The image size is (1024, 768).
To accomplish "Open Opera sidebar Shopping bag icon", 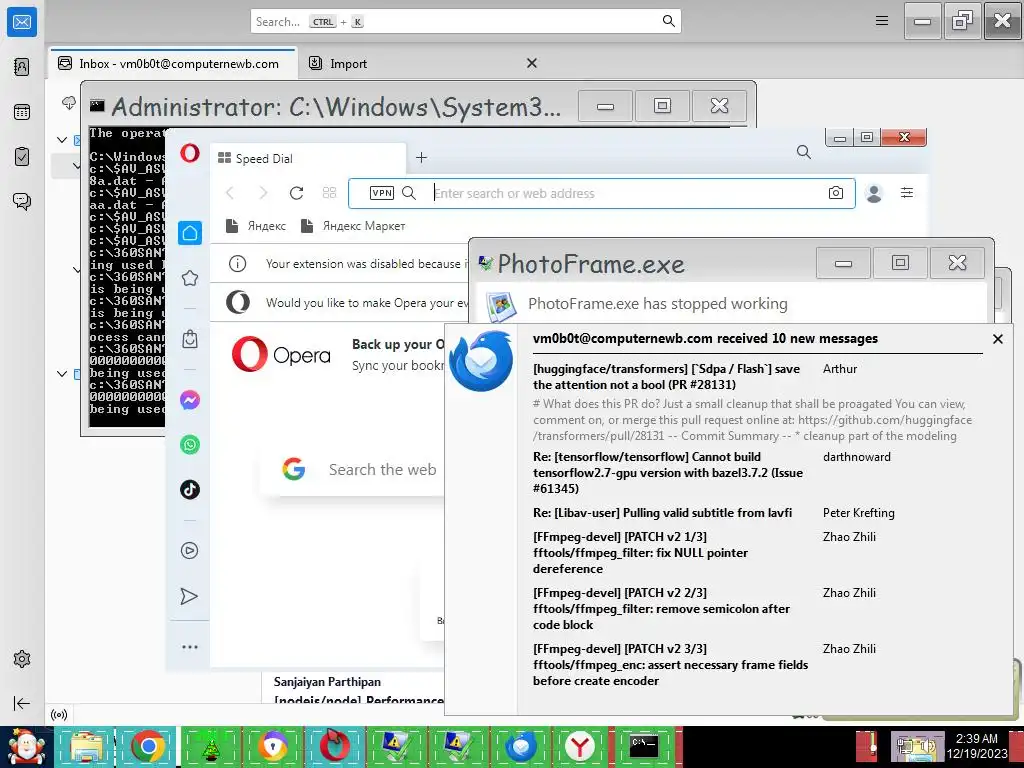I will (x=190, y=339).
